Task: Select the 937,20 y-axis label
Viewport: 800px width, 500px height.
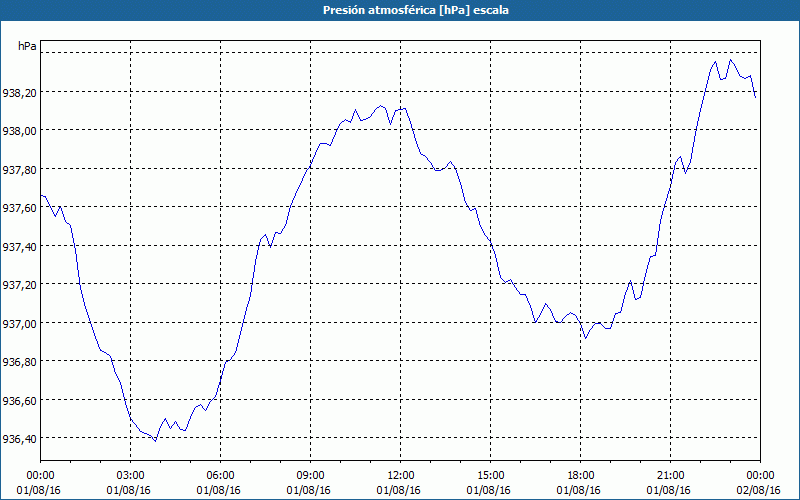Action: click(x=19, y=285)
